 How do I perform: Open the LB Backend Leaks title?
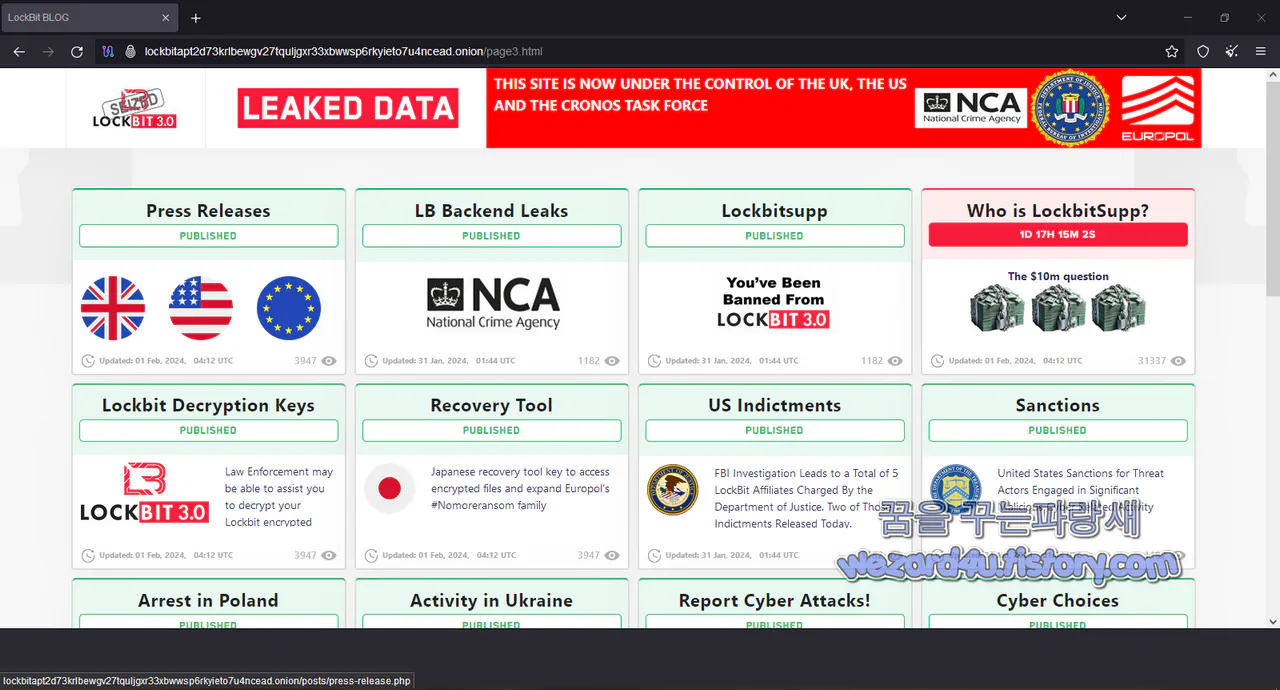click(x=491, y=211)
